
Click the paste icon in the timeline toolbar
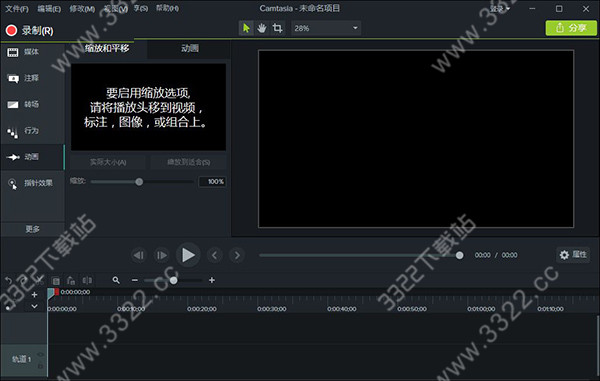click(71, 280)
